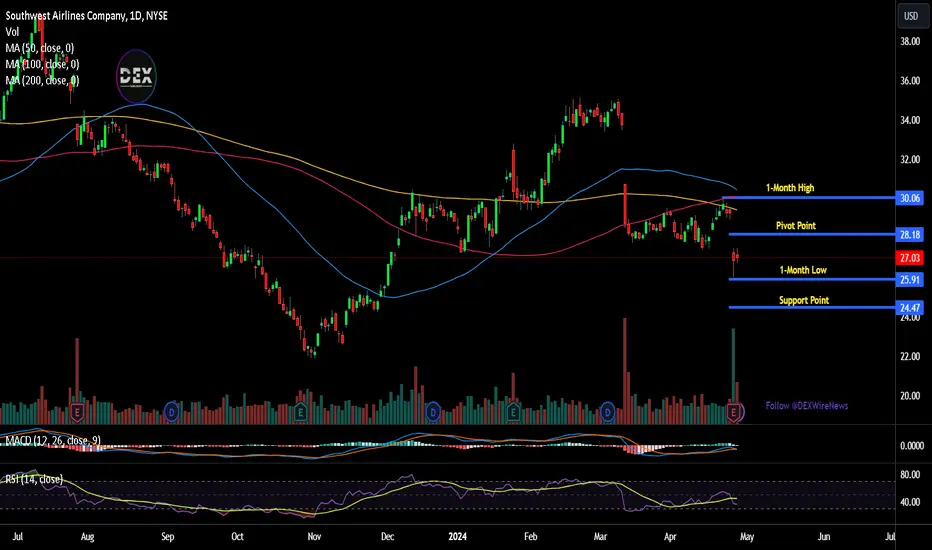Click May on the time axis

pyautogui.click(x=747, y=537)
